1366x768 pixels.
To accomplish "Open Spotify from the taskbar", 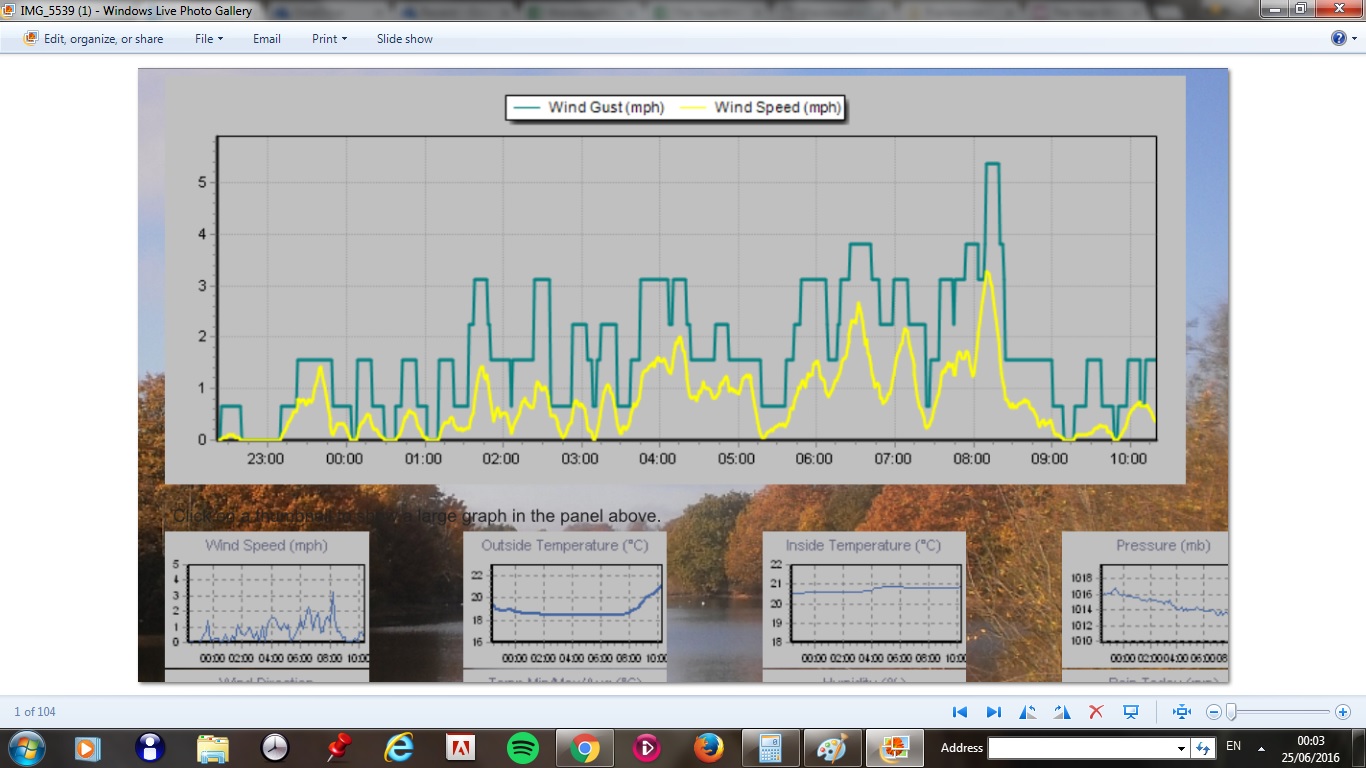I will [x=523, y=747].
